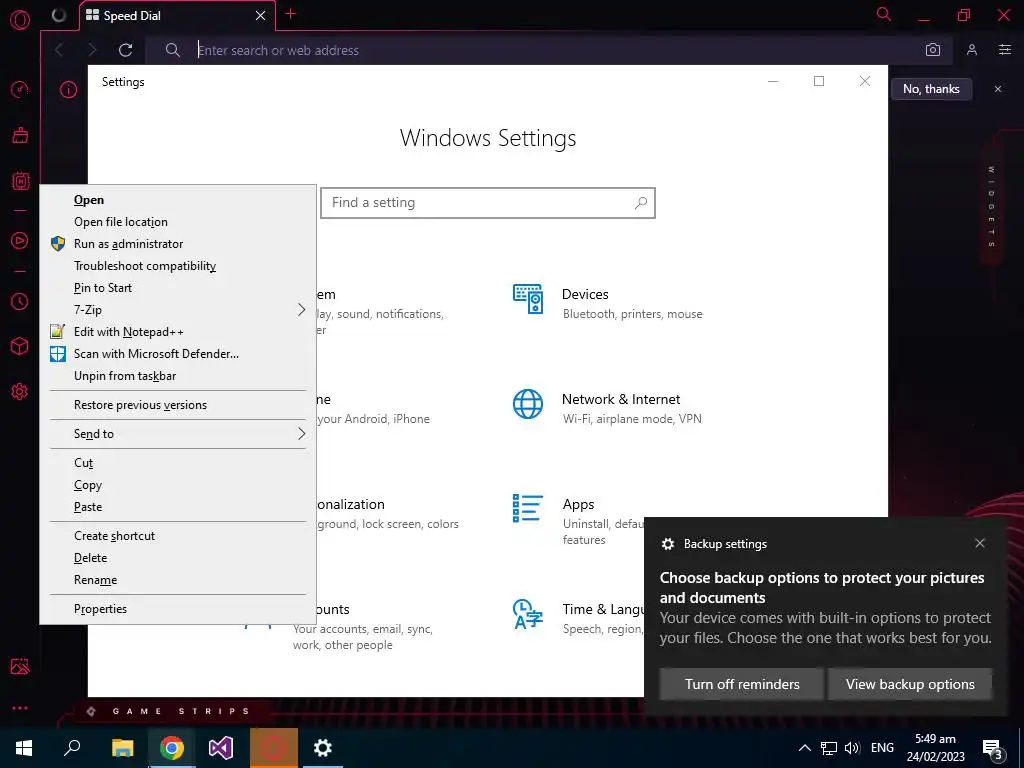
Task: Choose Troubleshoot compatibility
Action: pyautogui.click(x=178, y=266)
